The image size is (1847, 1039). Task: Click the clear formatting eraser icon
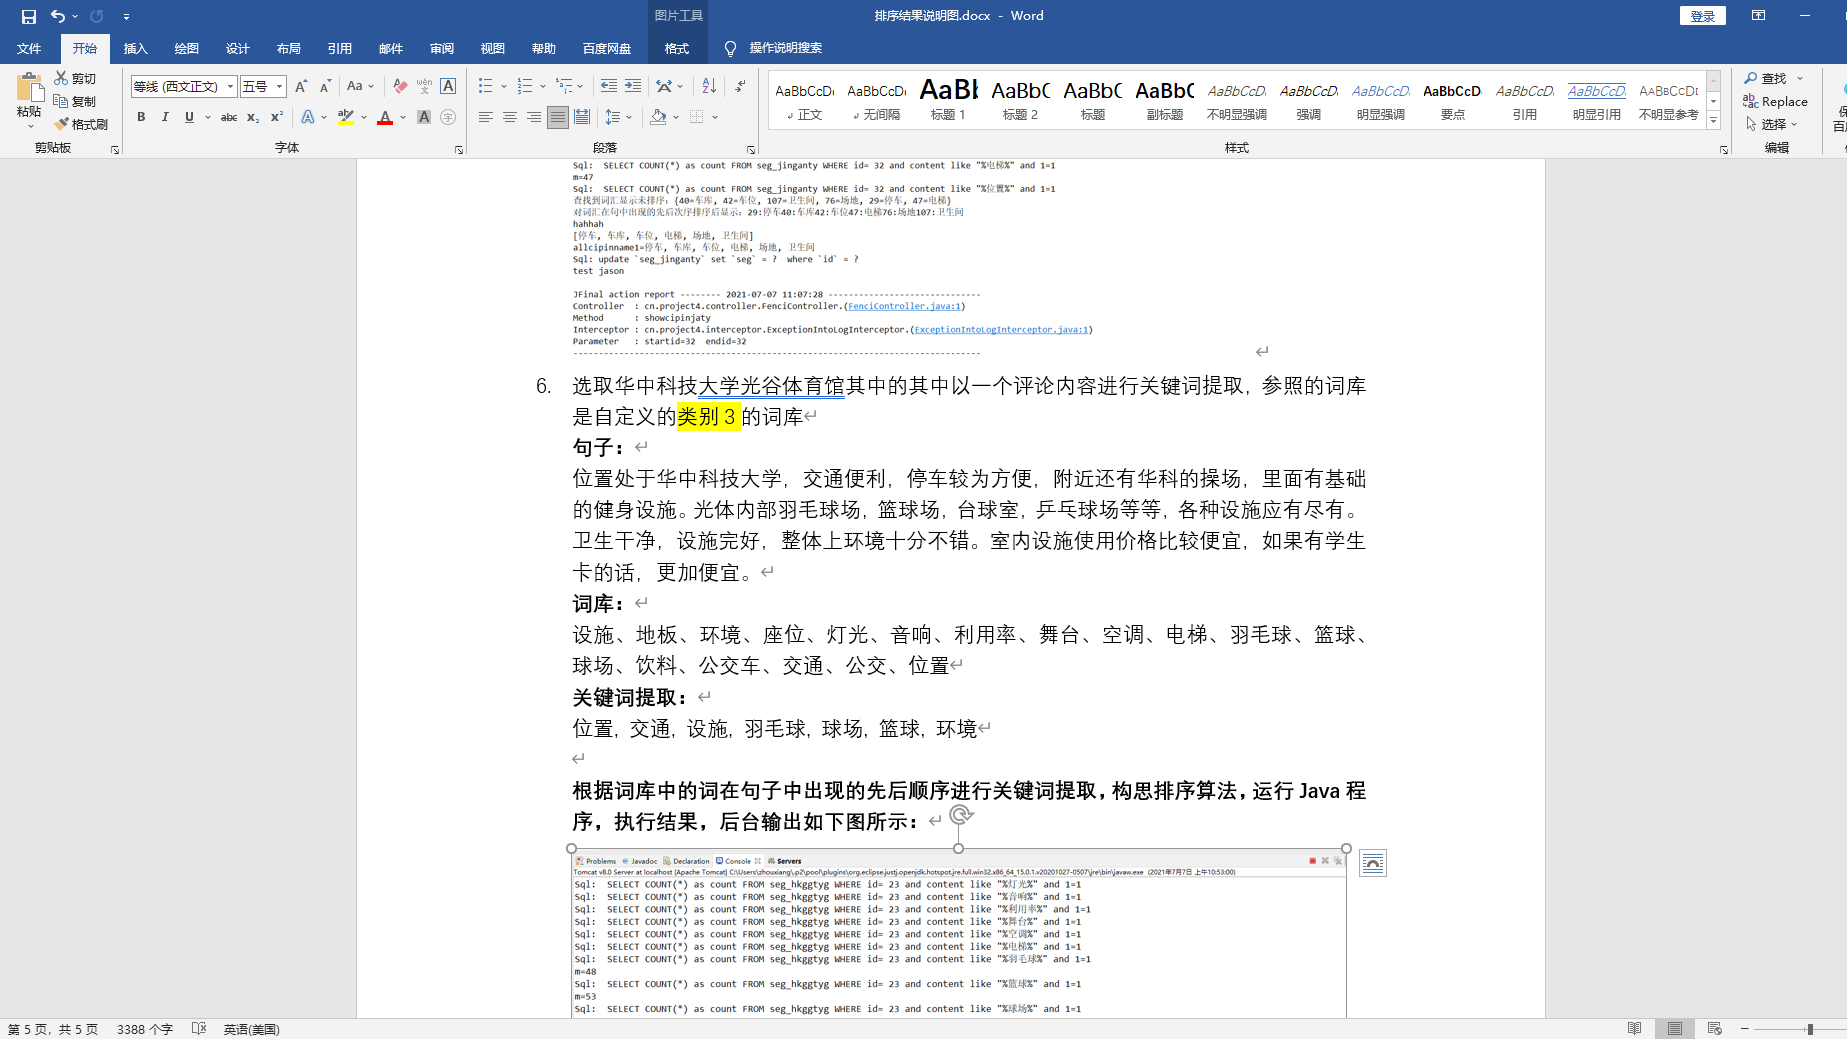400,86
